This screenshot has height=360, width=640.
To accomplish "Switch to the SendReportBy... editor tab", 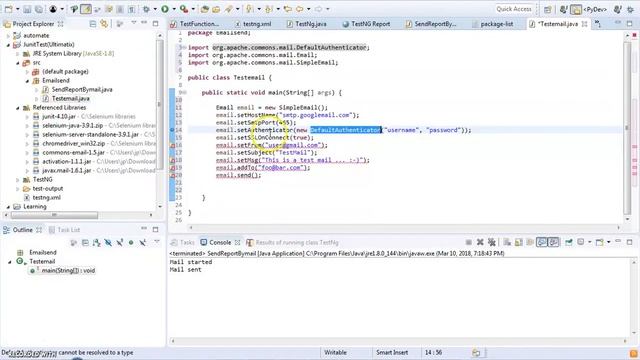I will coord(431,24).
